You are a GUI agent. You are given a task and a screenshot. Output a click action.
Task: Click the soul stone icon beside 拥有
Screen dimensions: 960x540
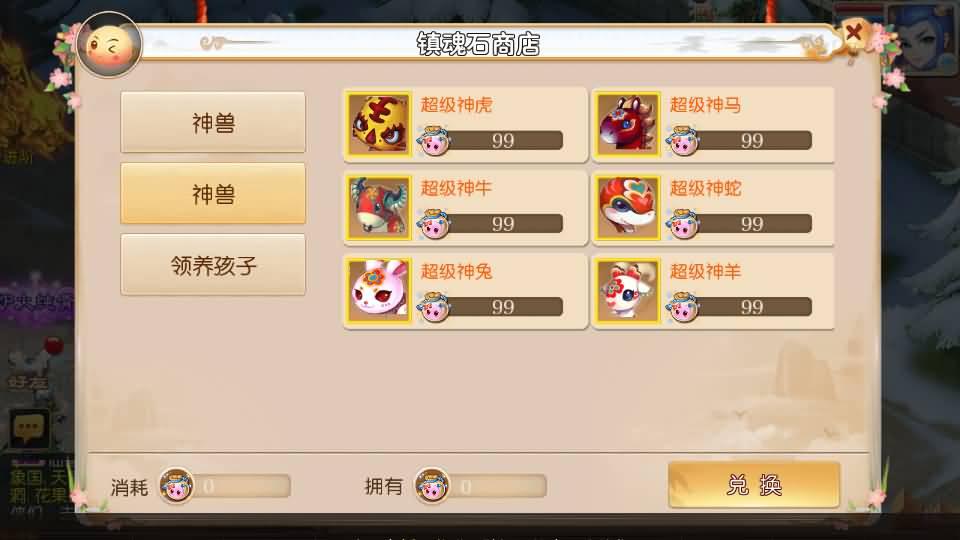[432, 486]
